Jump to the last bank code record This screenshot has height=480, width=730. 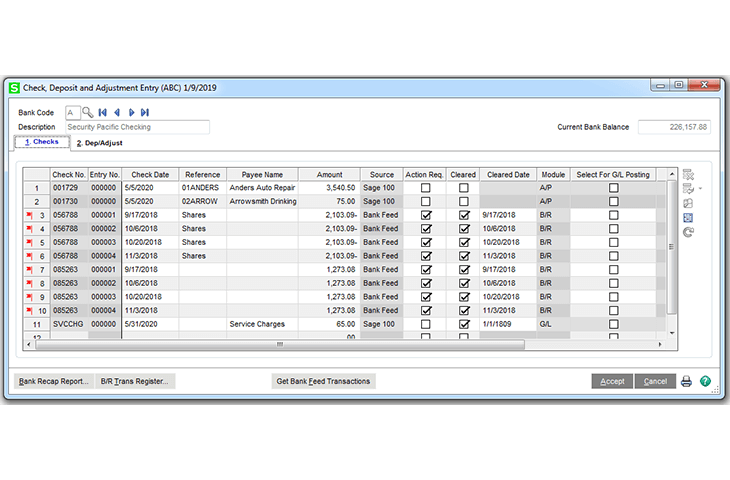pyautogui.click(x=145, y=112)
